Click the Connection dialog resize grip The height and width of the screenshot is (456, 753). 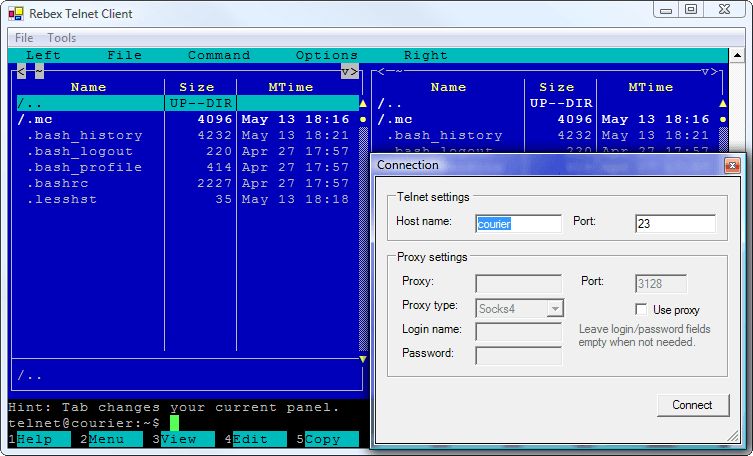733,436
